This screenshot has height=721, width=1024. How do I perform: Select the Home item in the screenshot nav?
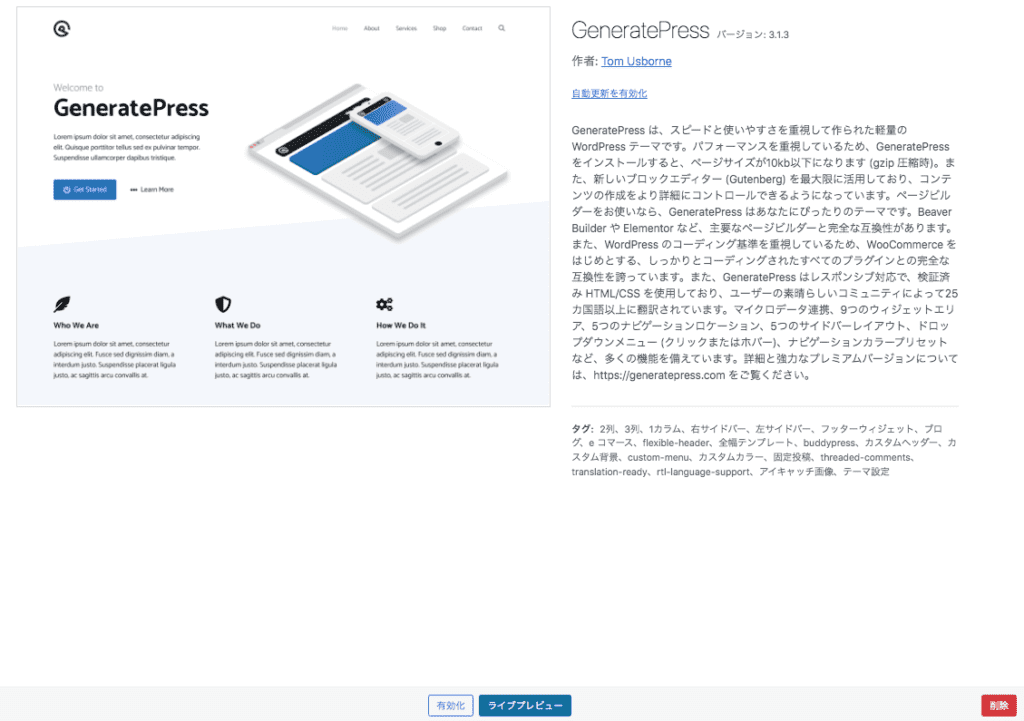point(340,28)
